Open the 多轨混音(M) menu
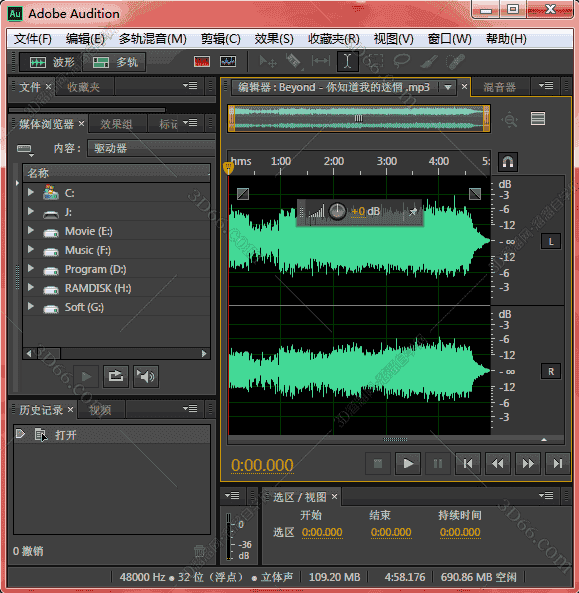The height and width of the screenshot is (593, 579). point(152,39)
